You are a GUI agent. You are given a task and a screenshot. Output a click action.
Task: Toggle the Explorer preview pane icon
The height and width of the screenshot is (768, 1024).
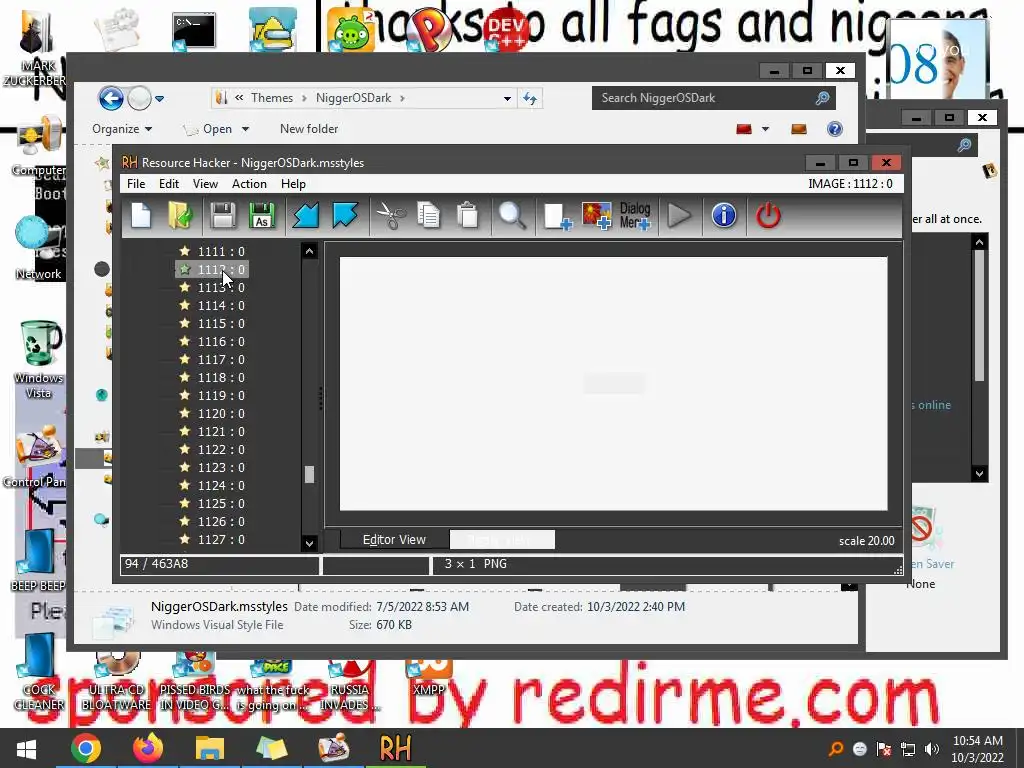[x=799, y=129]
